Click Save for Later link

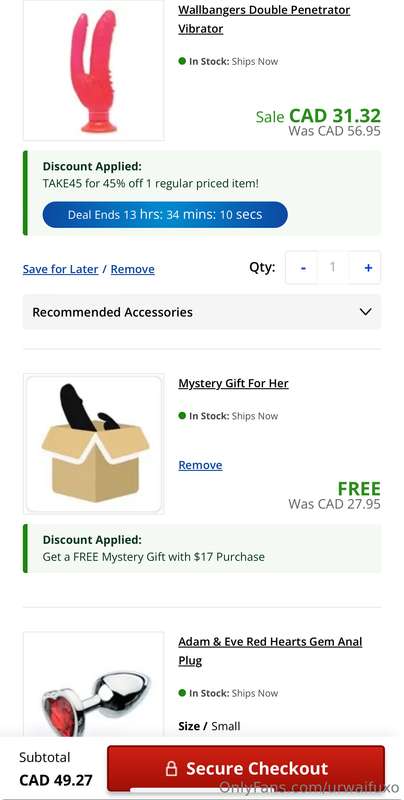pos(60,269)
